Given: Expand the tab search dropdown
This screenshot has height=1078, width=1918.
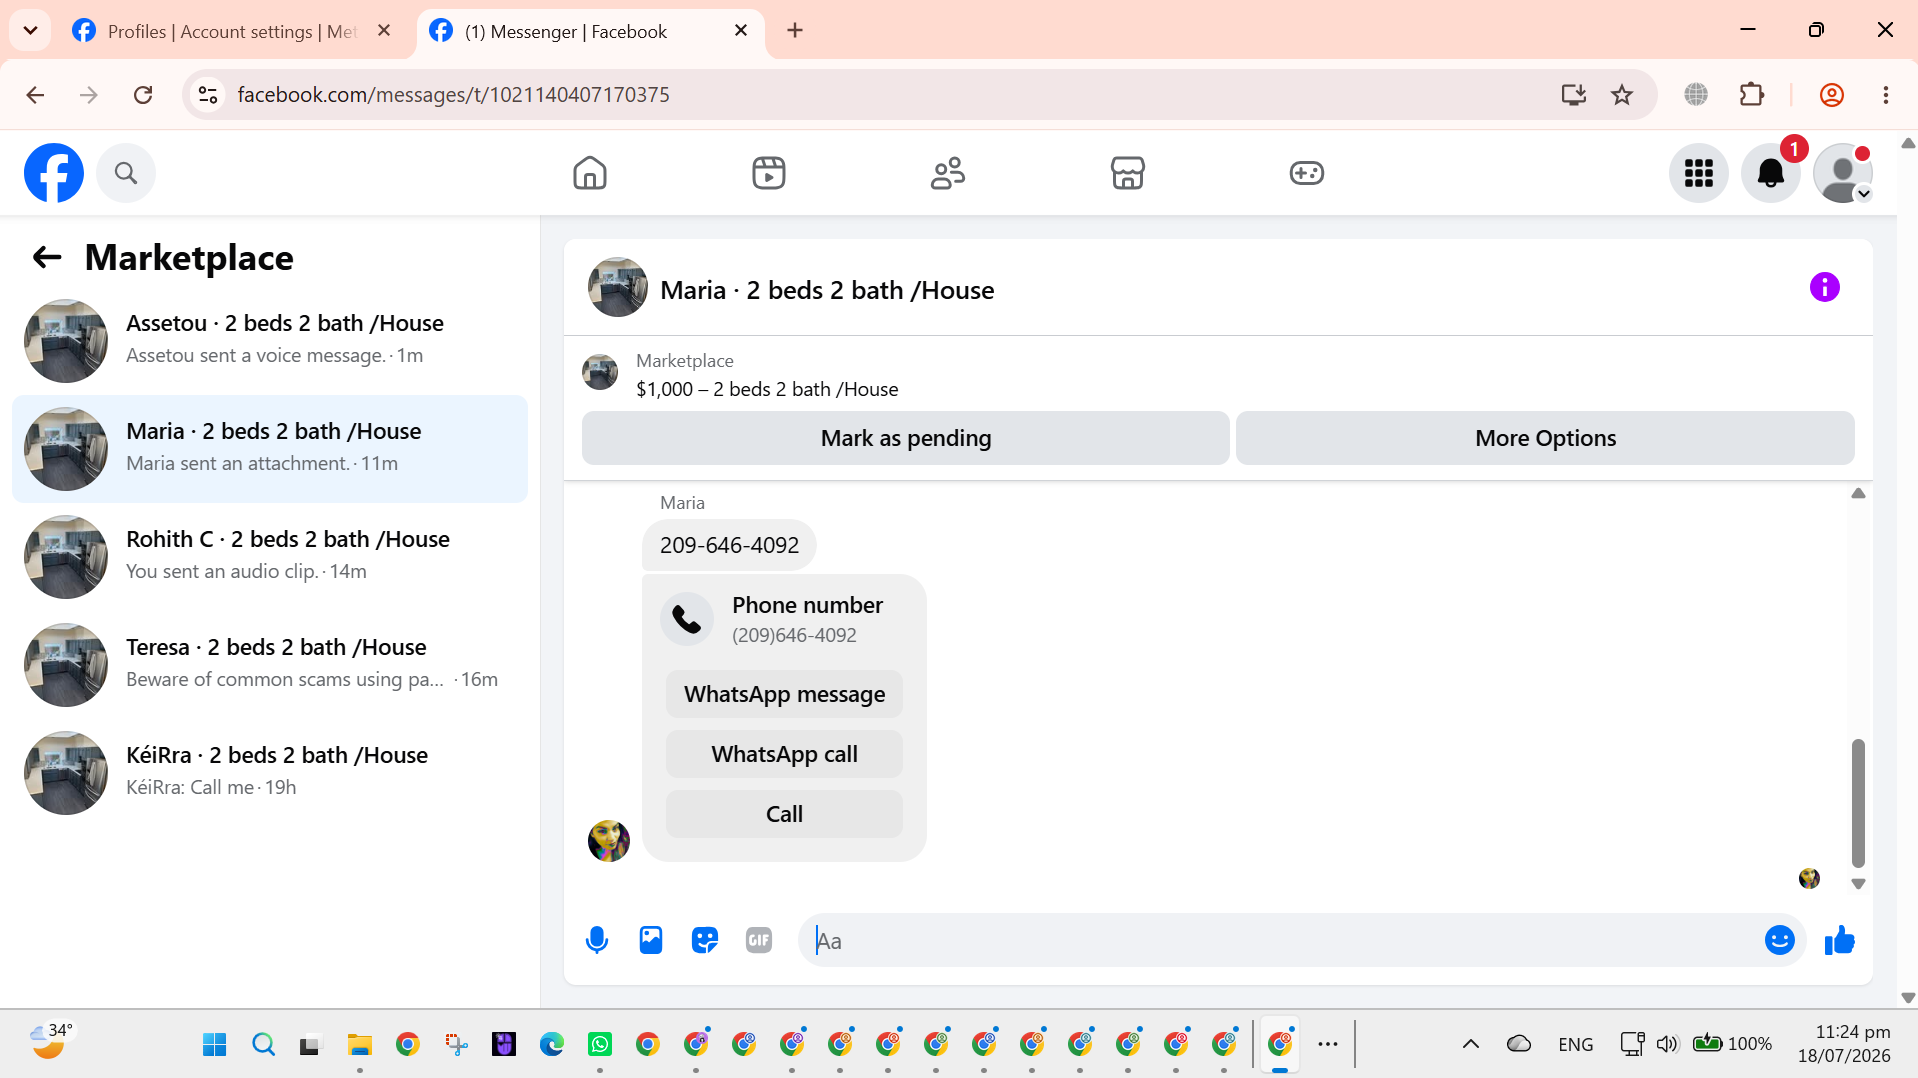Looking at the screenshot, I should pos(30,31).
